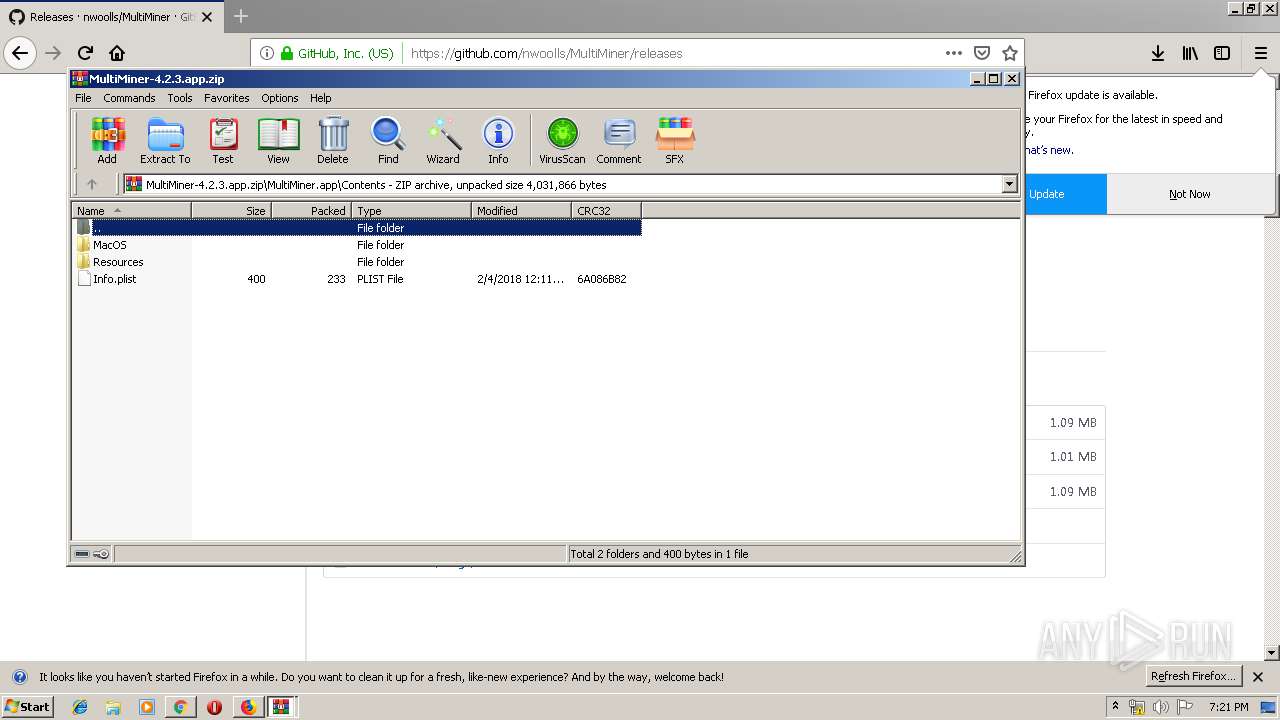Dismiss the Firefox notification bar
The width and height of the screenshot is (1280, 720).
pos(1258,677)
